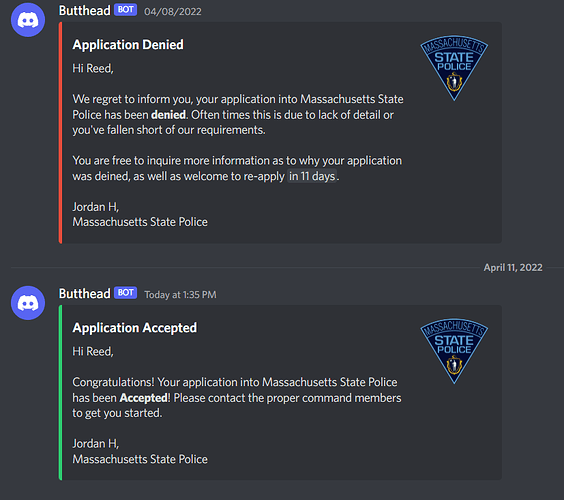Click Butthead's avatar on the accepted message
This screenshot has height=500, width=564.
(x=28, y=303)
